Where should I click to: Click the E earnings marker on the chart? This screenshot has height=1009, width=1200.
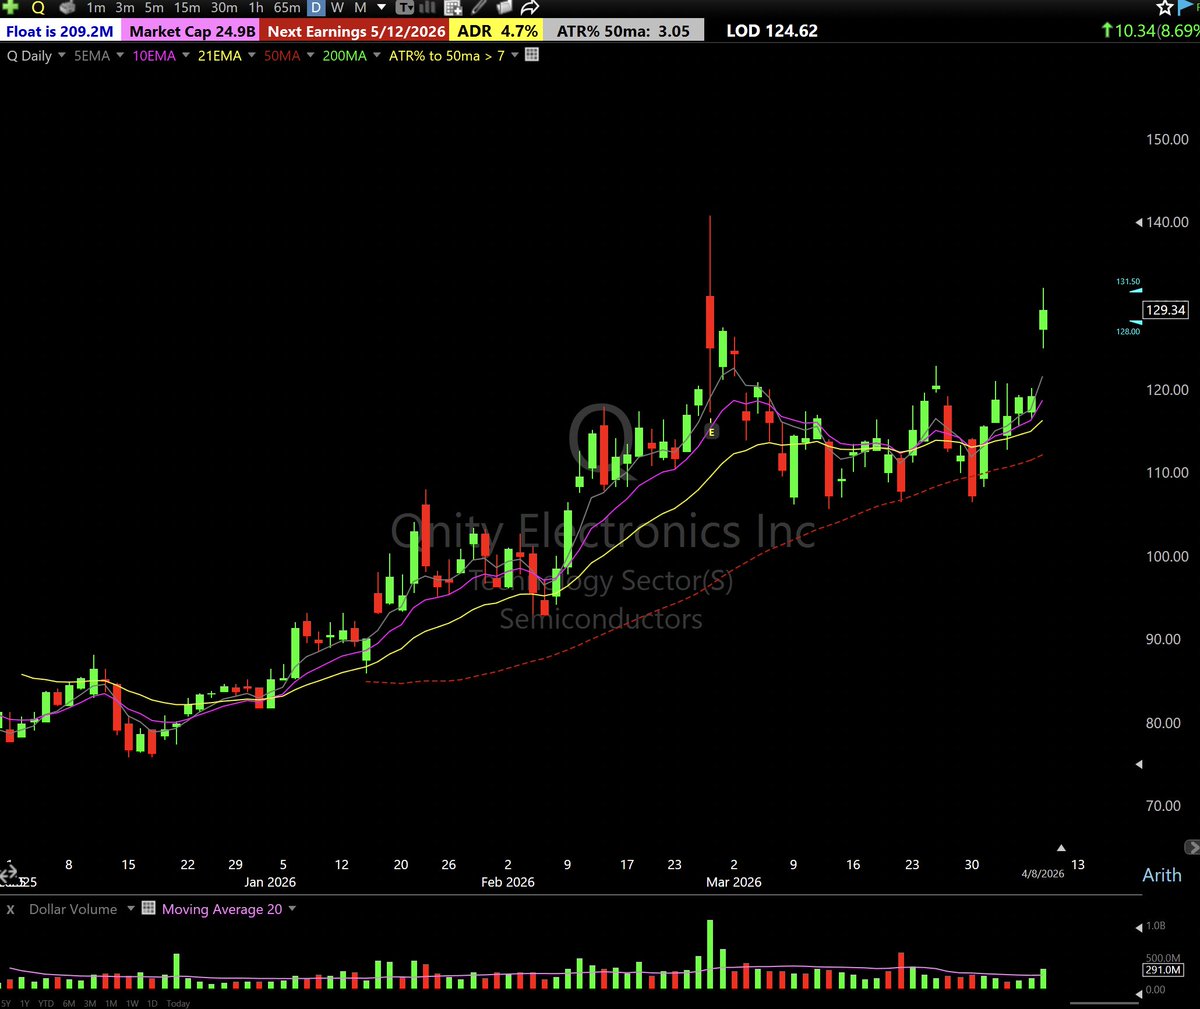click(x=712, y=432)
